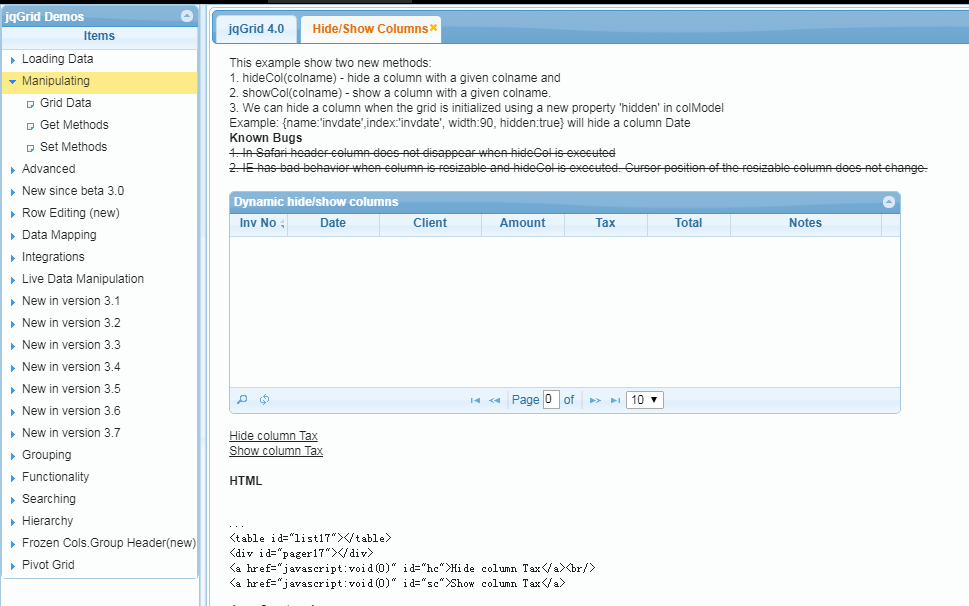
Task: Sort by the Total column header
Action: [688, 223]
